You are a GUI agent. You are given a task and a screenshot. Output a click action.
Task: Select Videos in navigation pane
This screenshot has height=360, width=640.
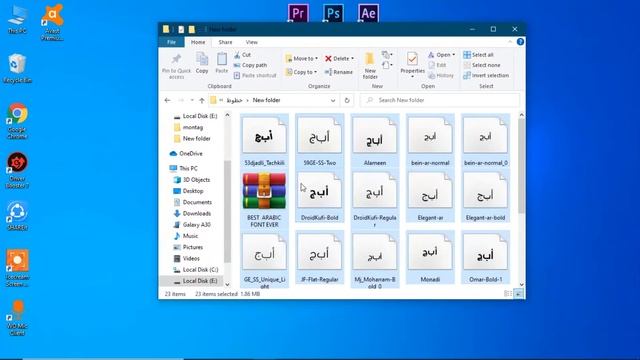[x=187, y=258]
